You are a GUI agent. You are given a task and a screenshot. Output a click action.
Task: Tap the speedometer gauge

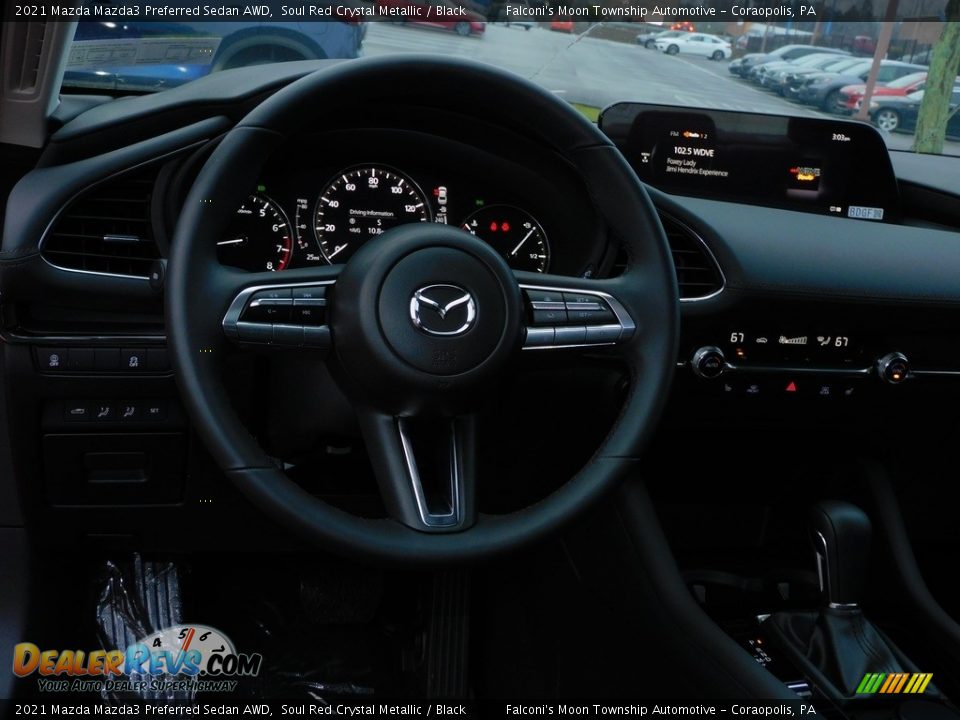[371, 211]
